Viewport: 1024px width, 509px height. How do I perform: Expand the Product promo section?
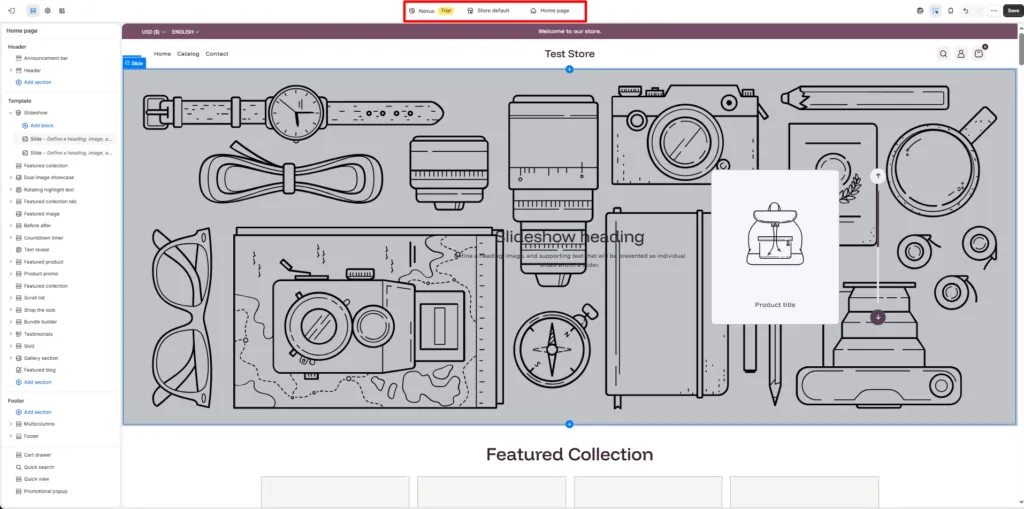point(11,274)
